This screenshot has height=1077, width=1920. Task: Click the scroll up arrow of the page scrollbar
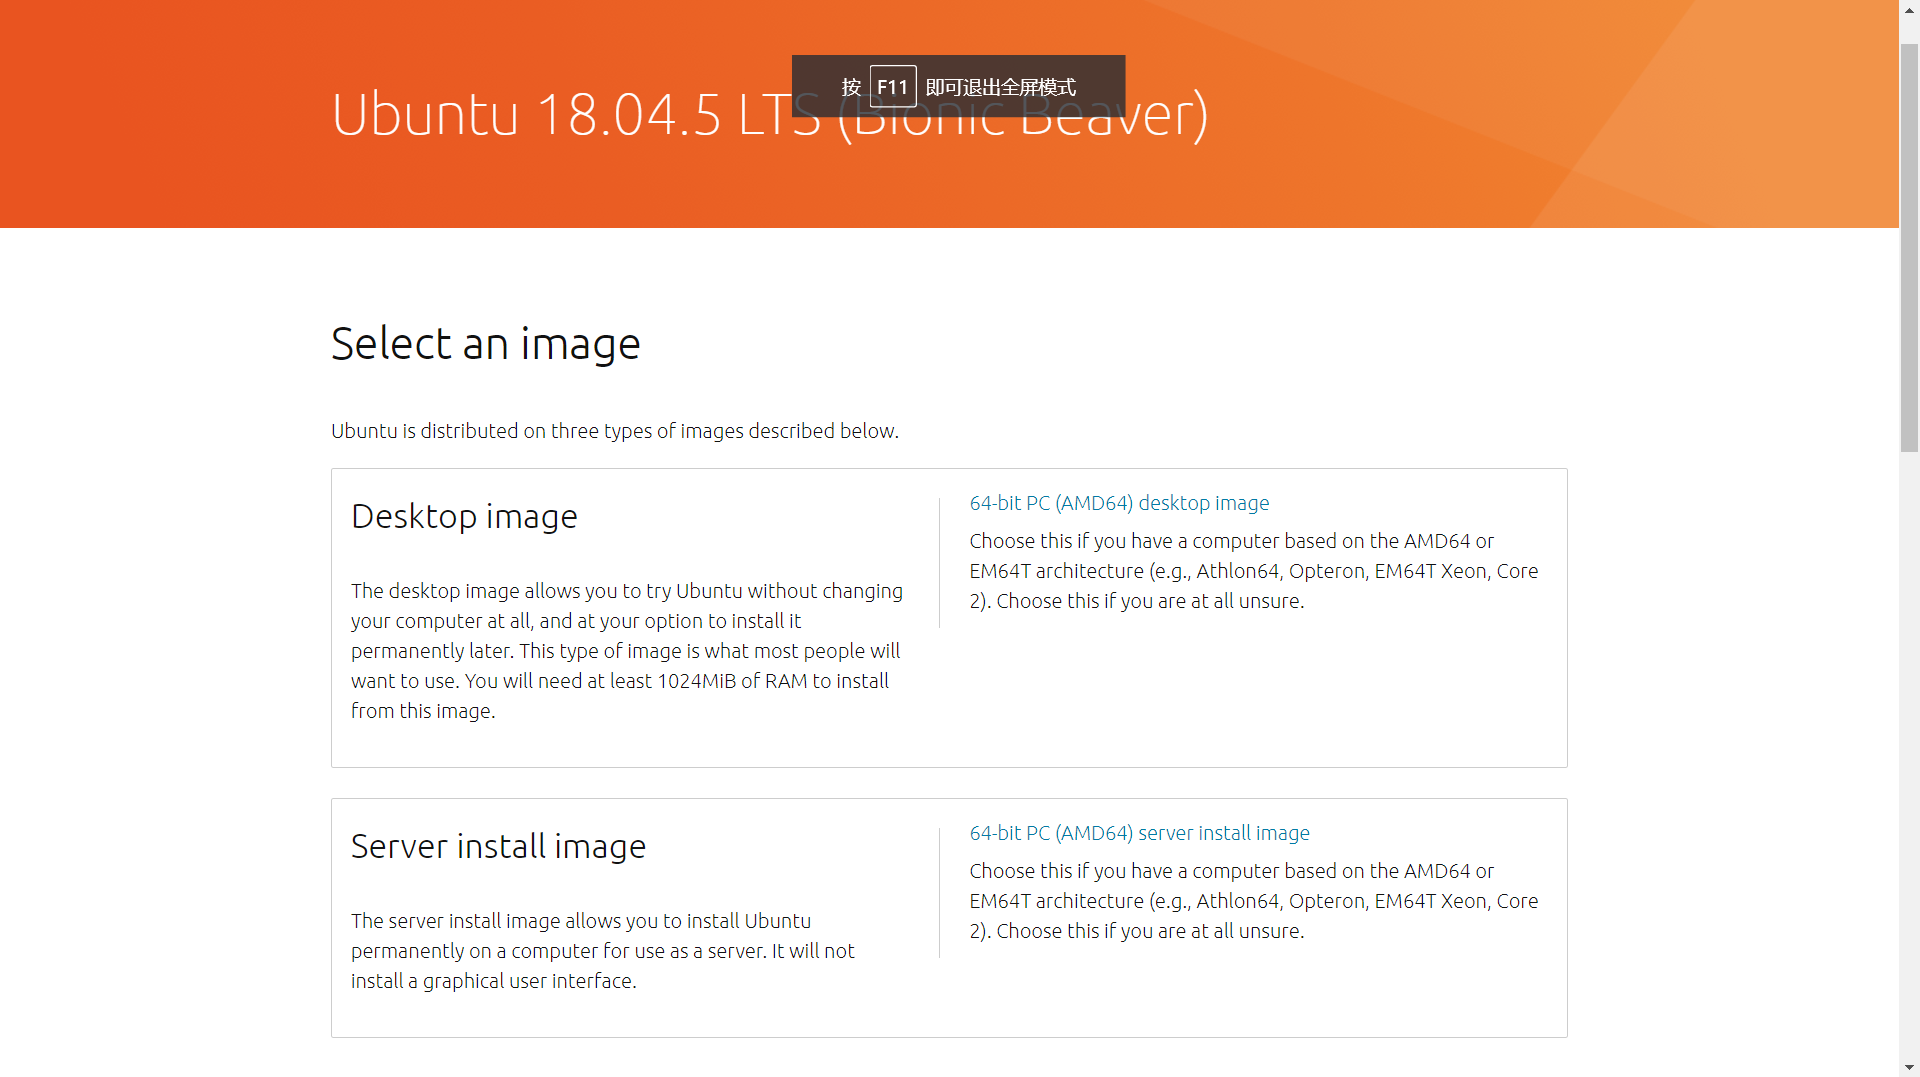(x=1909, y=9)
